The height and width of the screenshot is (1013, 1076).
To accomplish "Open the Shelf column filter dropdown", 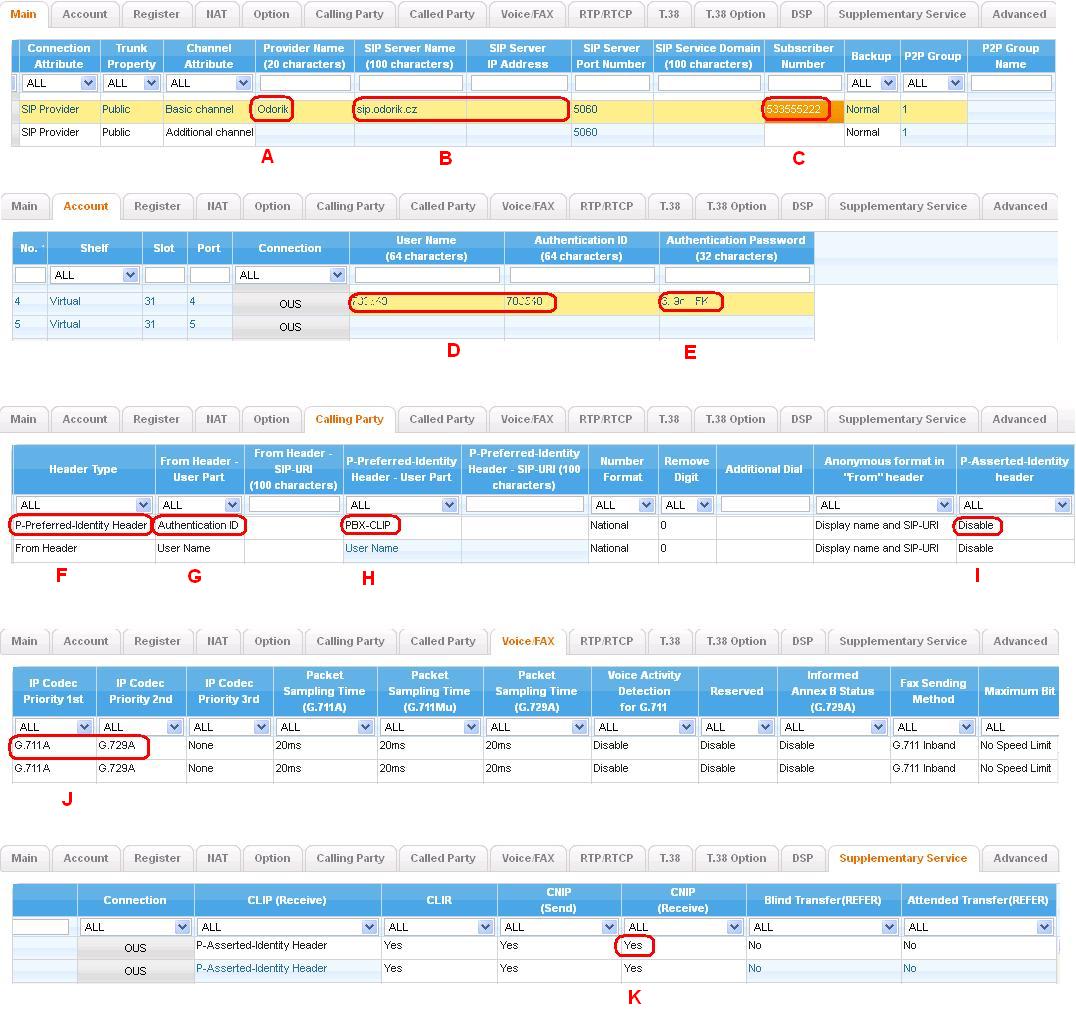I will [94, 275].
